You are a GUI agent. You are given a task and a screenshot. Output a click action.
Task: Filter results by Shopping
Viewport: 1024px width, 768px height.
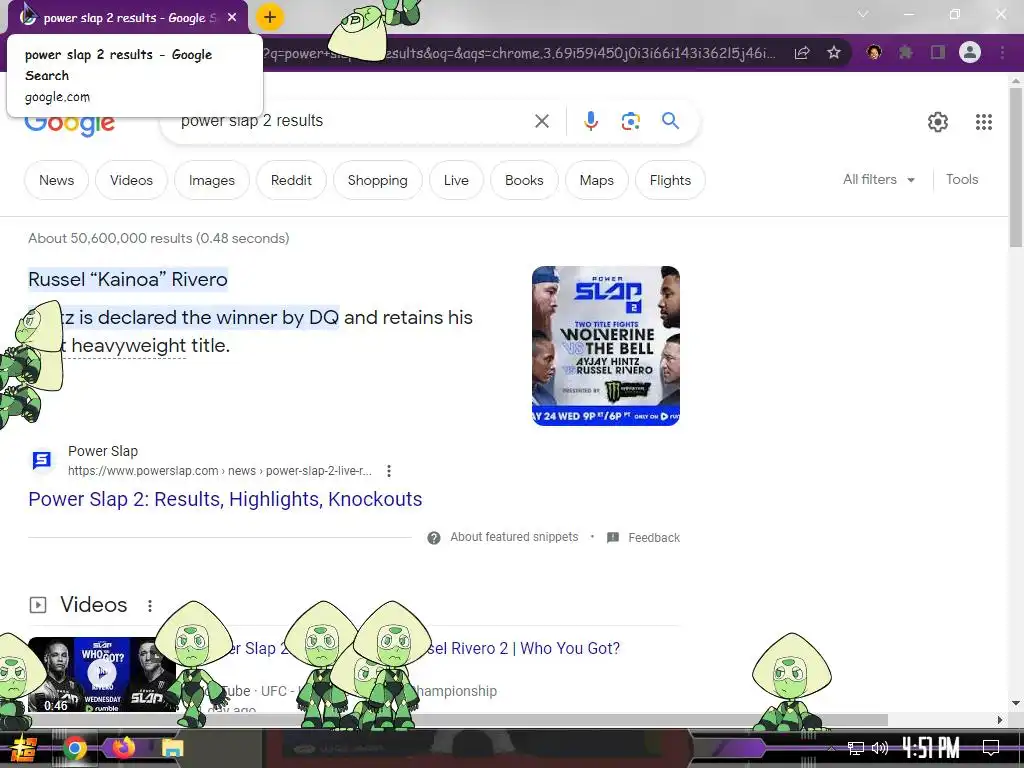377,180
